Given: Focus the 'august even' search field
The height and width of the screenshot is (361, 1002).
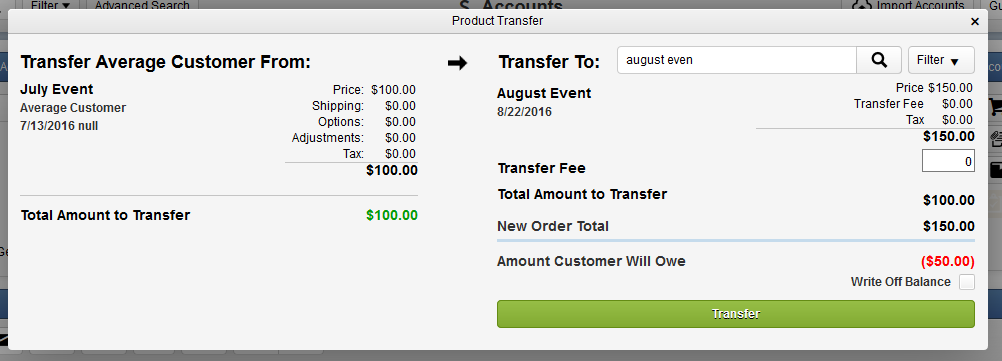Looking at the screenshot, I should 737,60.
